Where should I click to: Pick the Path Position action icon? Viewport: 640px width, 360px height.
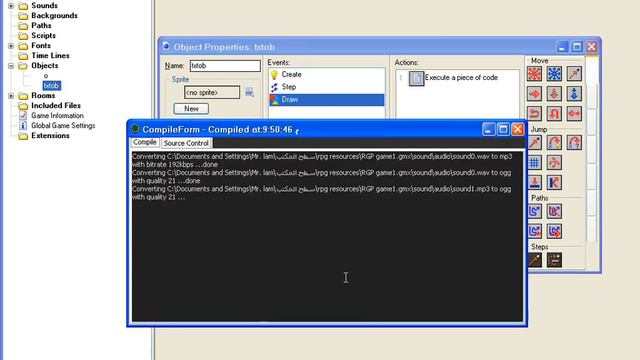[x=534, y=231]
